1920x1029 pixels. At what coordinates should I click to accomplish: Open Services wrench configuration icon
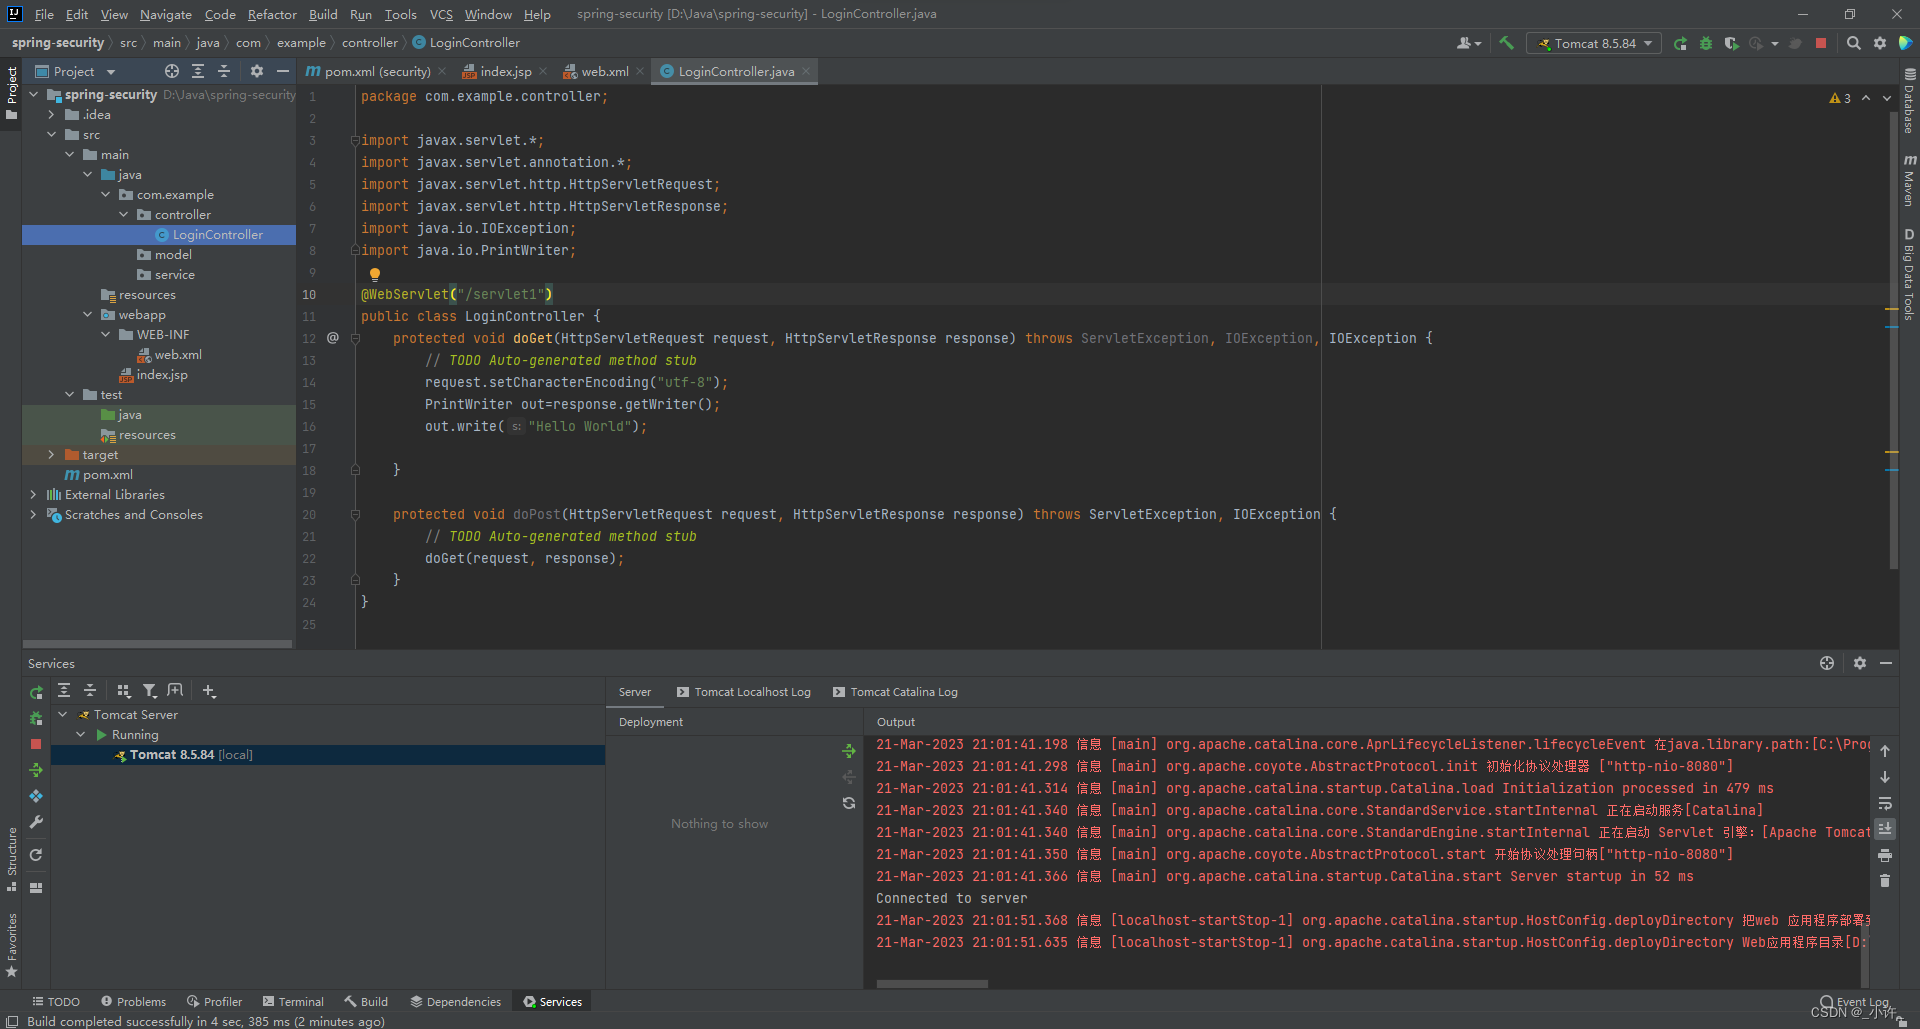[36, 822]
